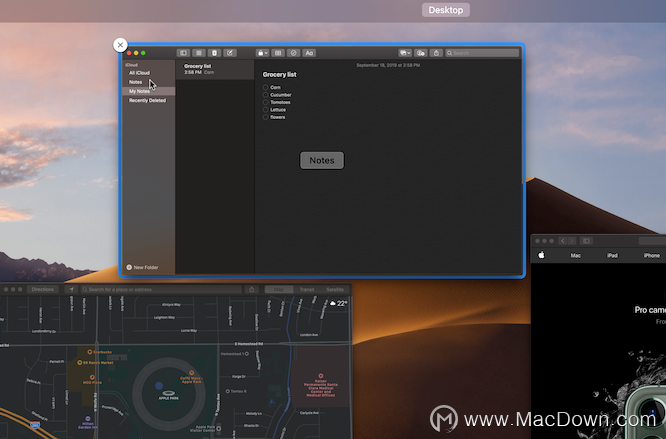Click Kaiser Permanente medical center pin
The width and height of the screenshot is (666, 439).
(x=321, y=376)
